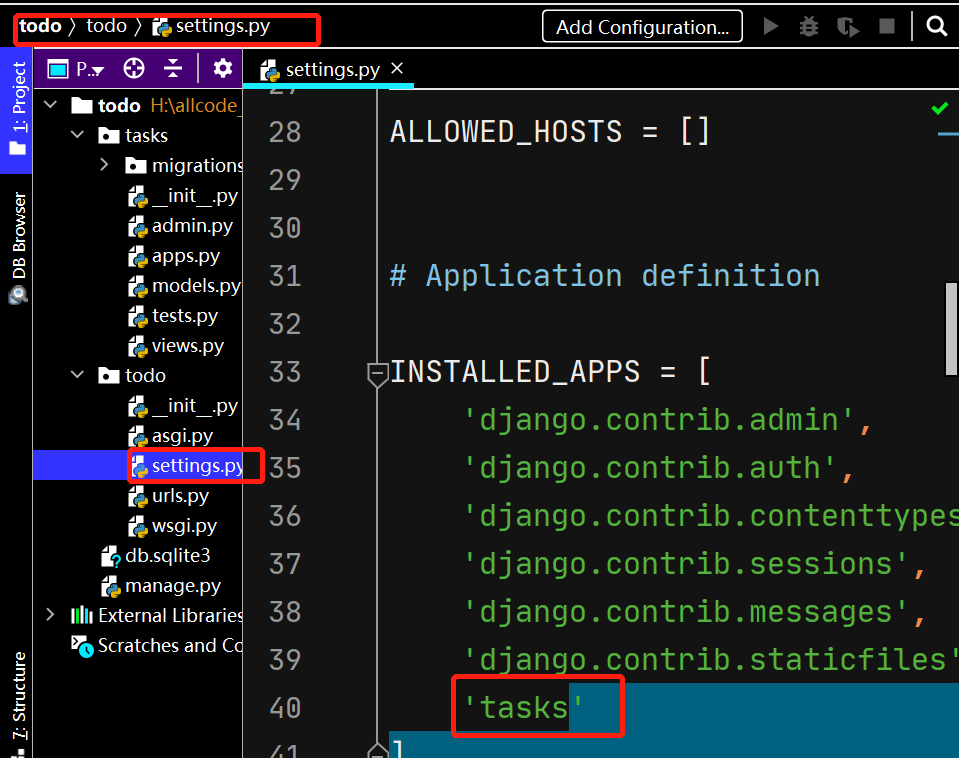Select migrations folder
The image size is (959, 758).
(x=183, y=165)
